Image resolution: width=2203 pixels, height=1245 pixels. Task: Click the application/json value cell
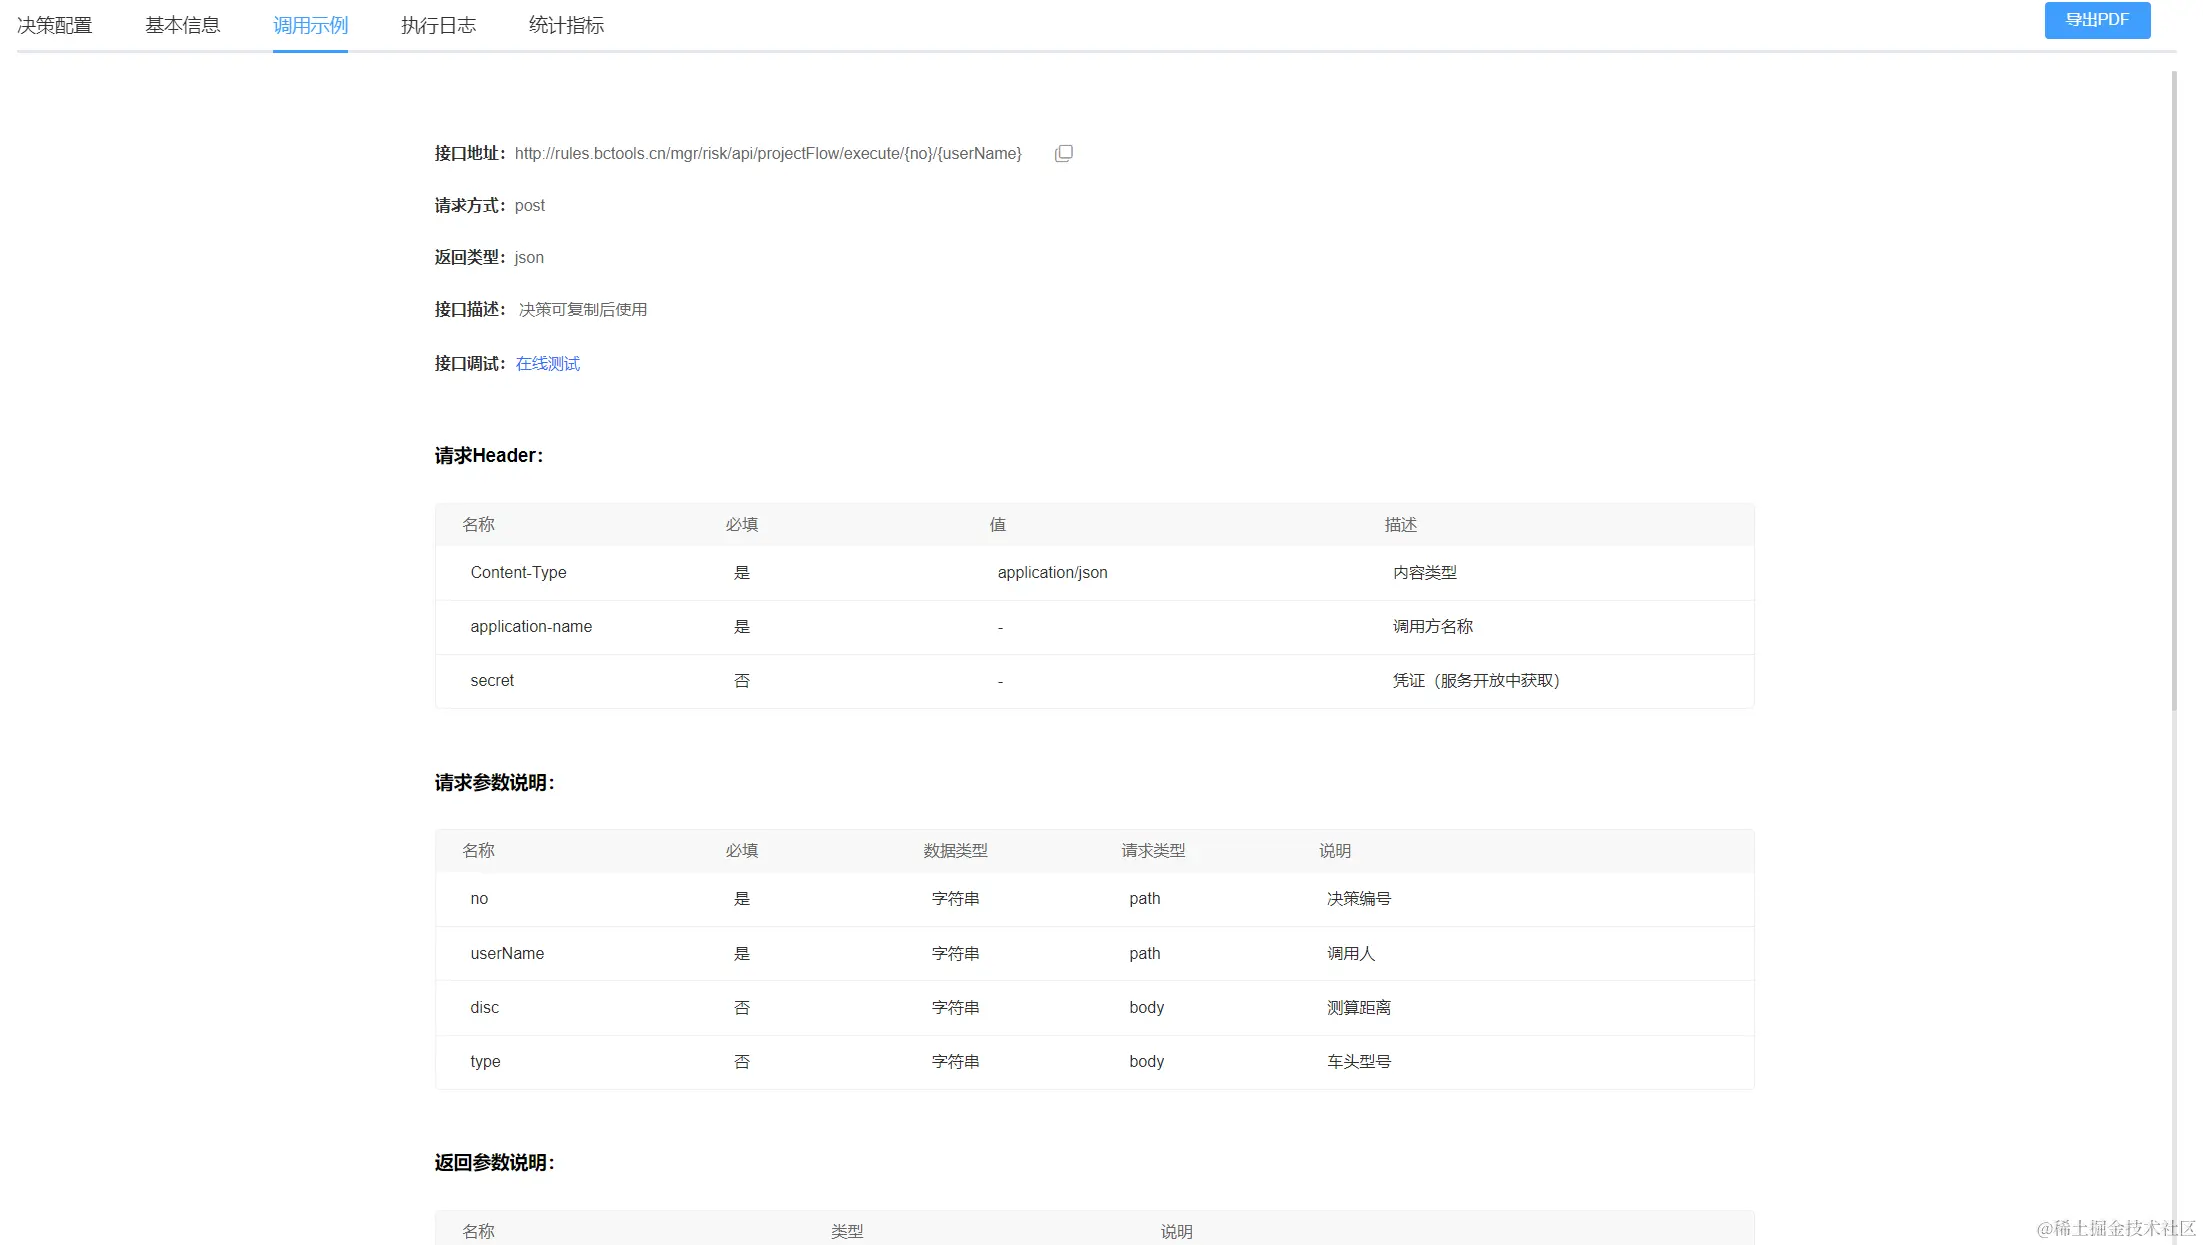pyautogui.click(x=1052, y=572)
